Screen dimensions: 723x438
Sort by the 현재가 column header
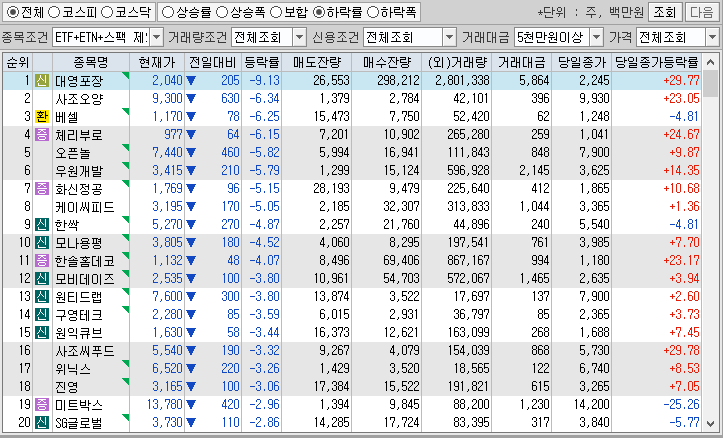pos(157,62)
